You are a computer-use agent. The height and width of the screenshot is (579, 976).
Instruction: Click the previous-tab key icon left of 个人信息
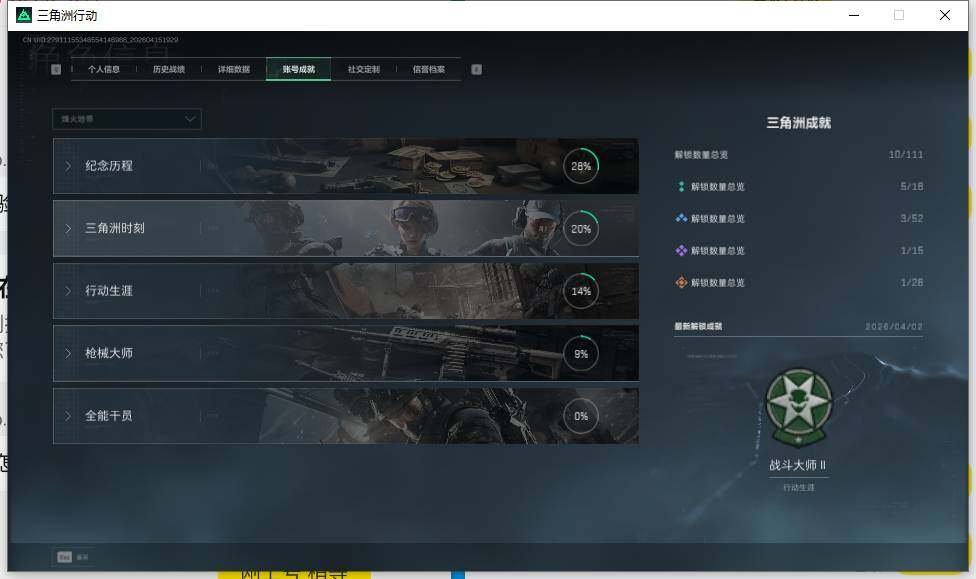coord(56,69)
